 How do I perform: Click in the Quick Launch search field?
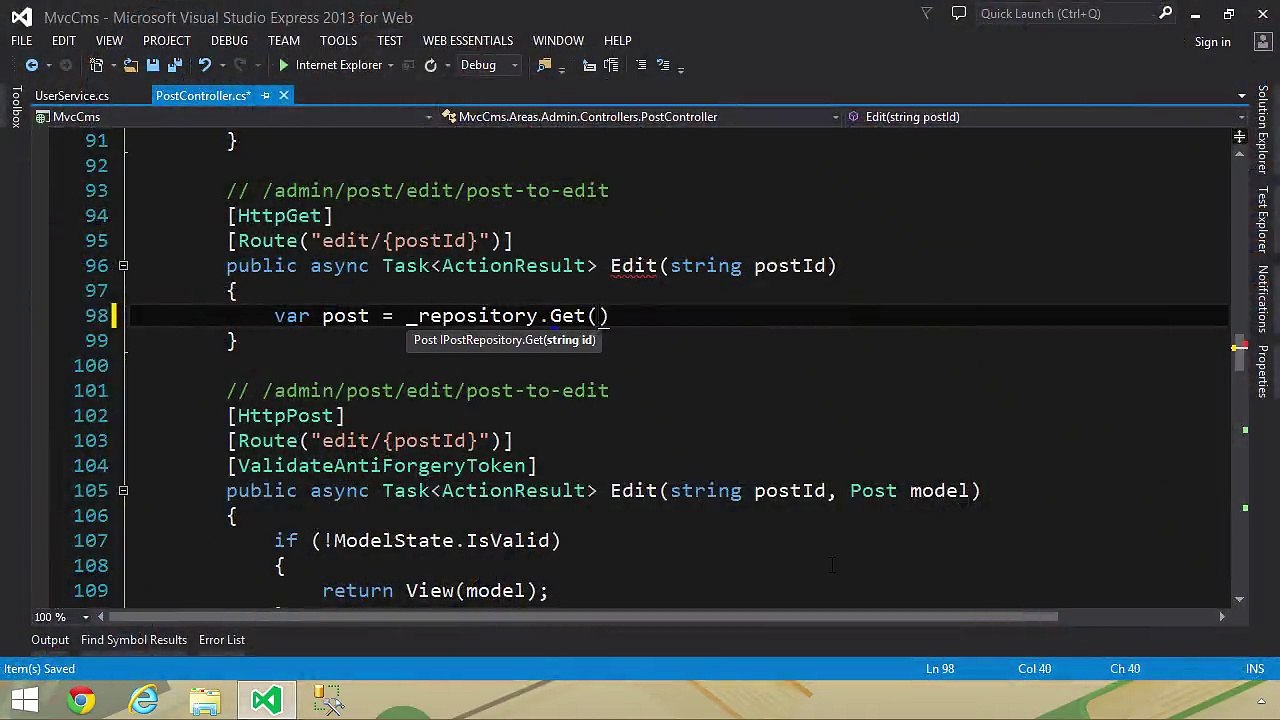pos(1065,13)
